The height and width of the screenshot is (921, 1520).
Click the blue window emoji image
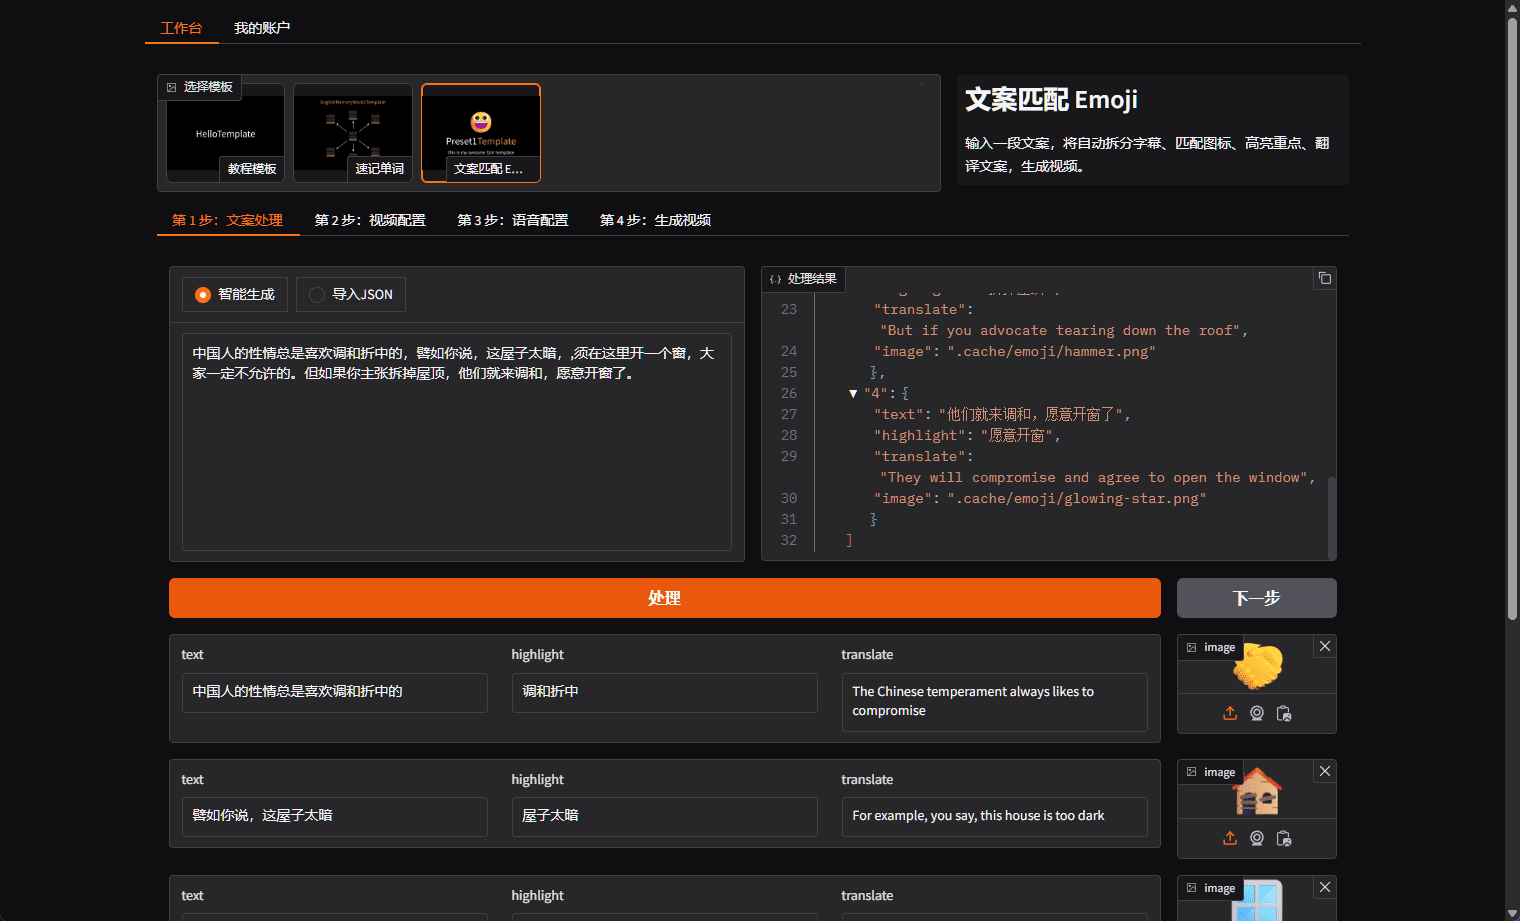[1257, 900]
